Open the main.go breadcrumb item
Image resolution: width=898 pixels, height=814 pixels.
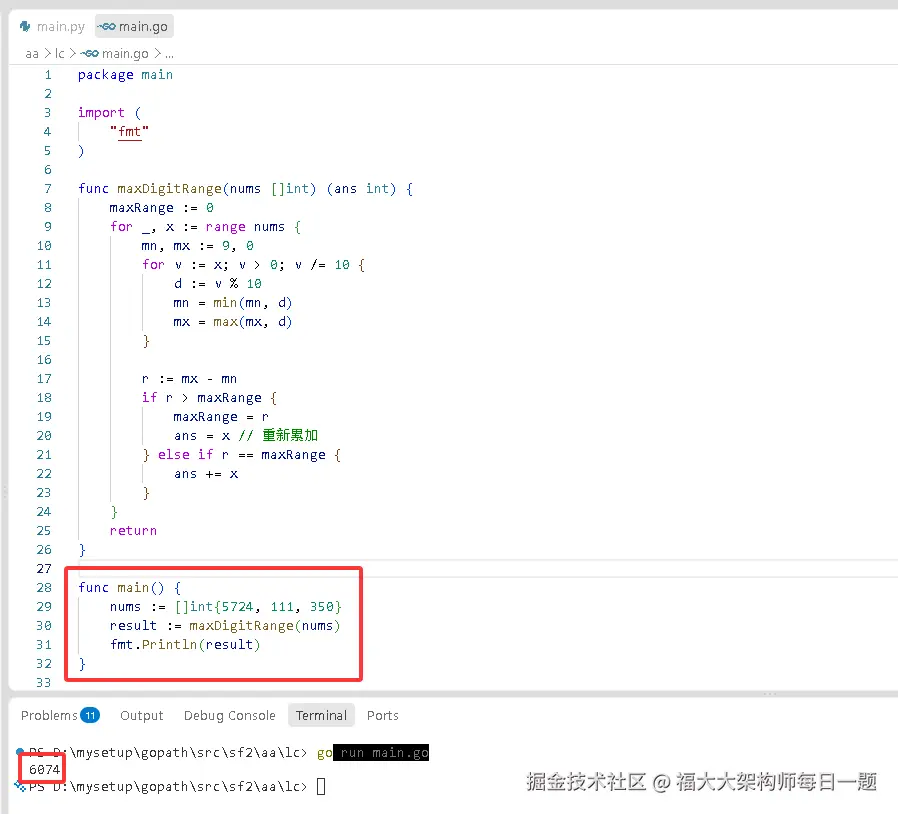(115, 54)
